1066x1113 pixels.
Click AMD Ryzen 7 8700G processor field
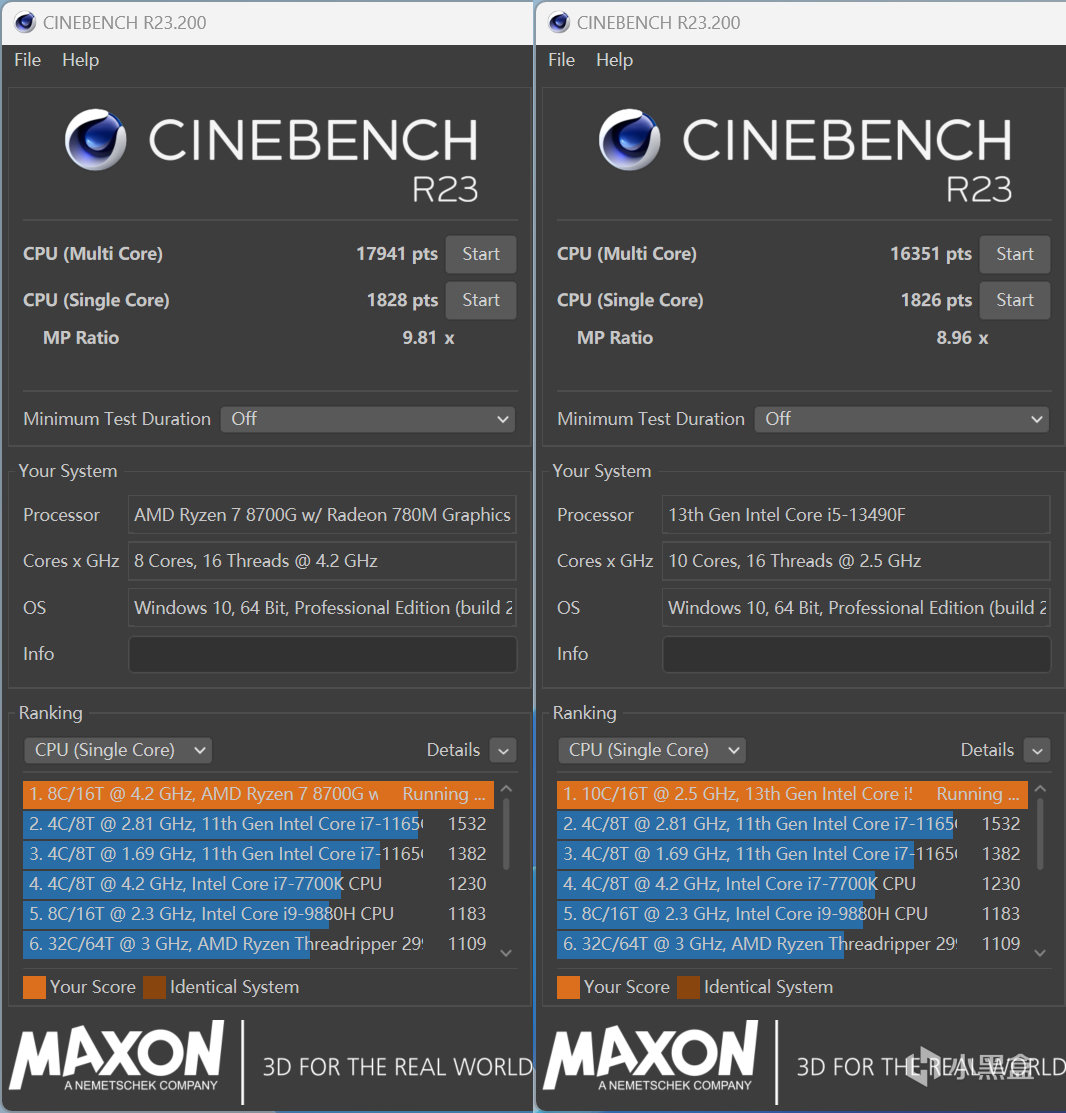click(322, 515)
